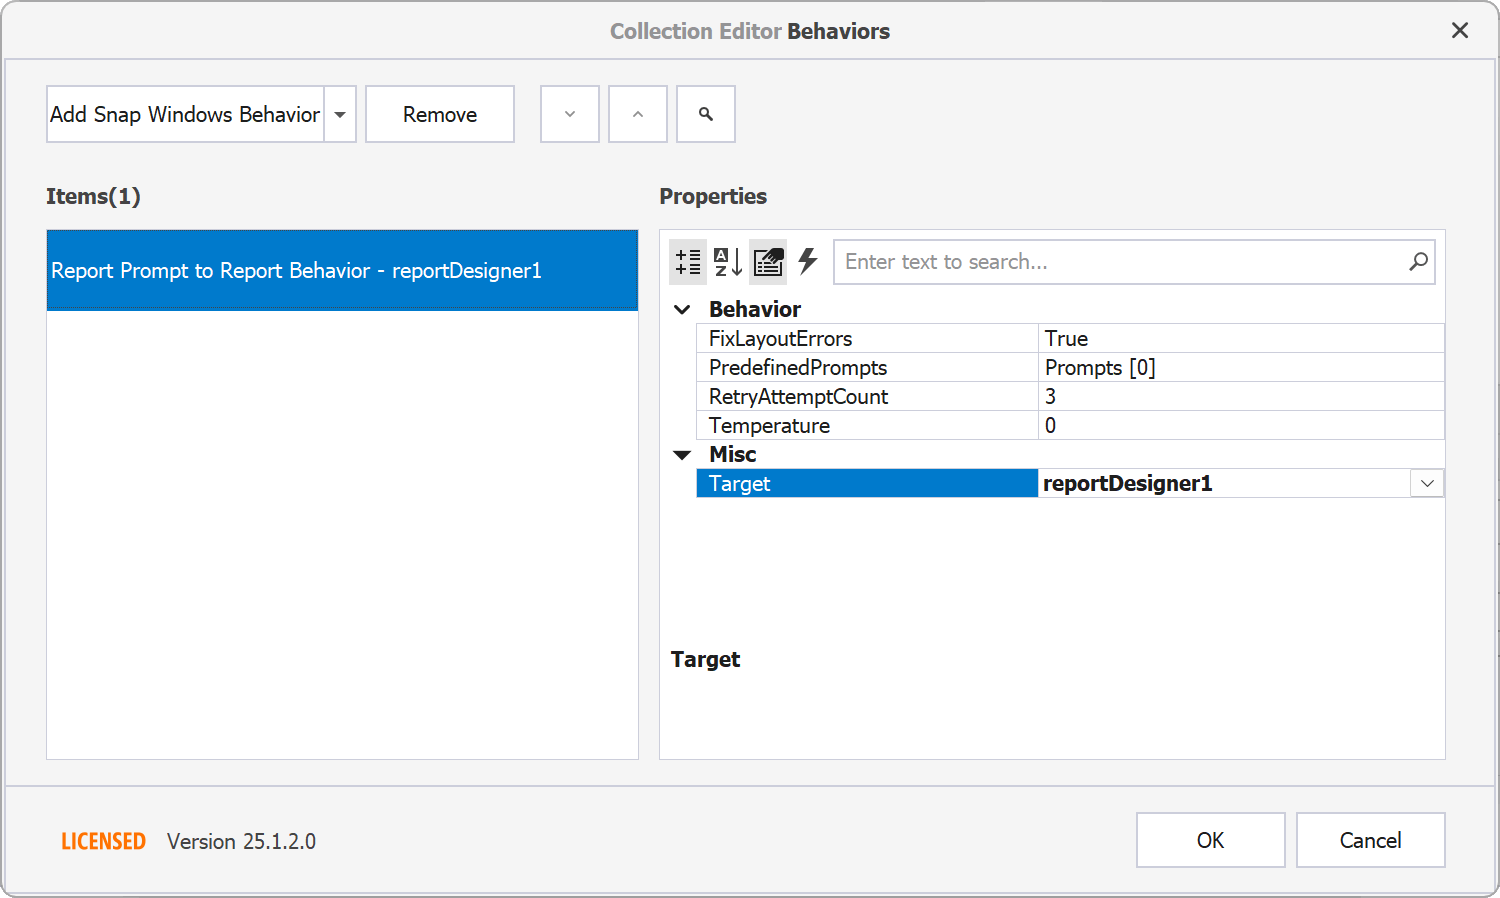
Task: Collapse the Misc category
Action: (x=681, y=454)
